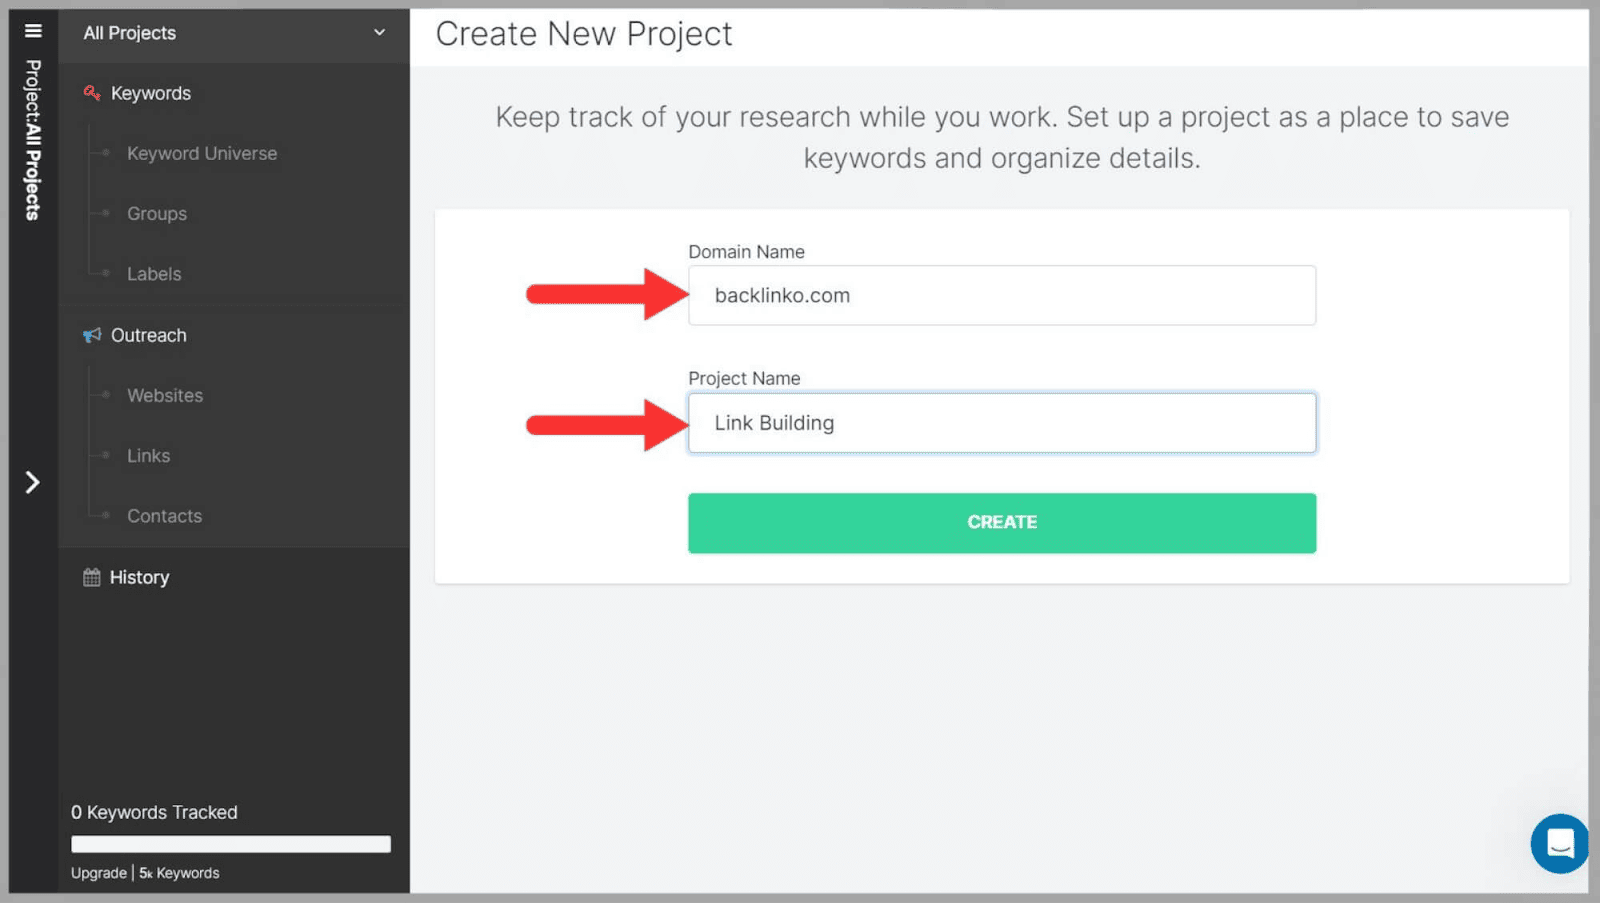Viewport: 1600px width, 903px height.
Task: Navigate to Links under Outreach
Action: [148, 456]
